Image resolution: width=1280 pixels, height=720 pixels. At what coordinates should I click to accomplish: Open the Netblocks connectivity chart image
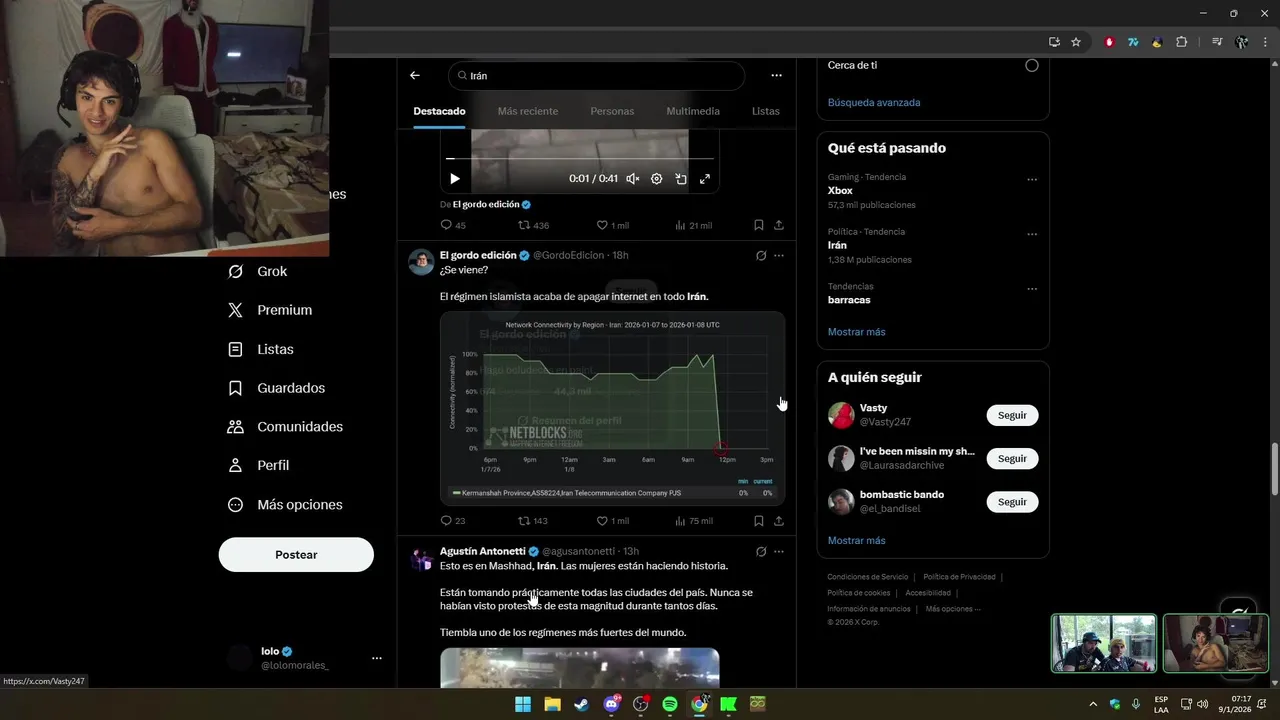coord(612,408)
